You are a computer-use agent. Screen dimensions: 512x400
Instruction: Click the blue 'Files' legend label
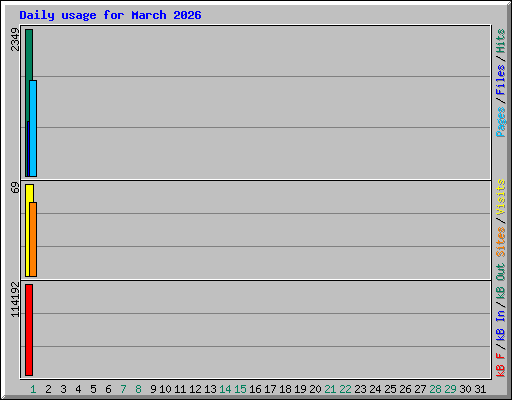coord(501,80)
